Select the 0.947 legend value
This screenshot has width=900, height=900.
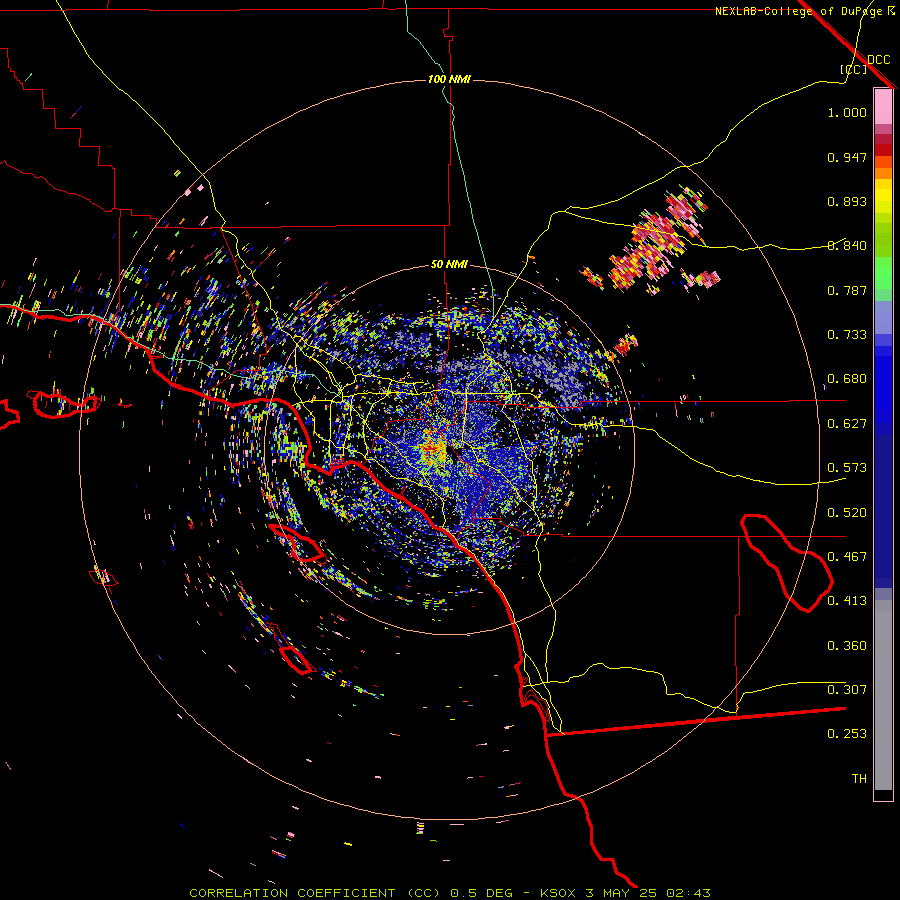(847, 157)
